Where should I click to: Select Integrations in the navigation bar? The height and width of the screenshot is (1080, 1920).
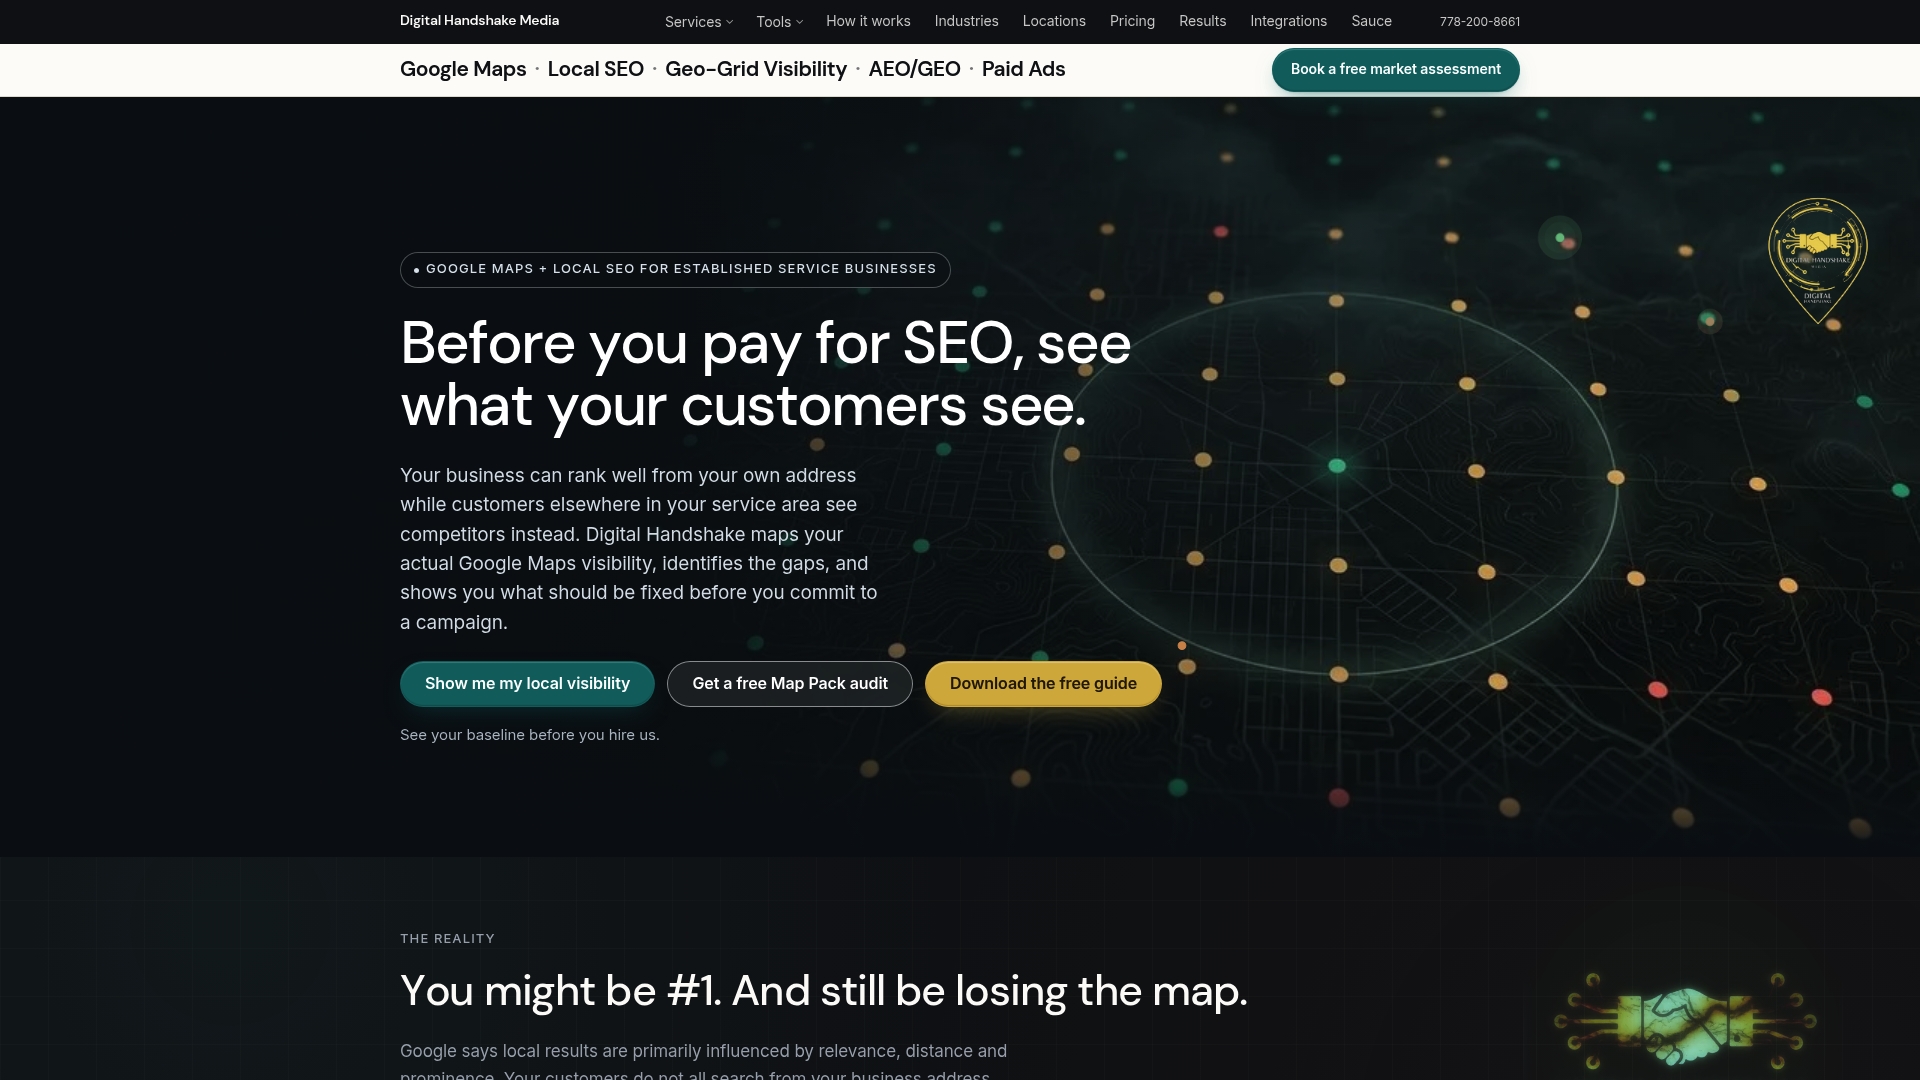point(1288,21)
